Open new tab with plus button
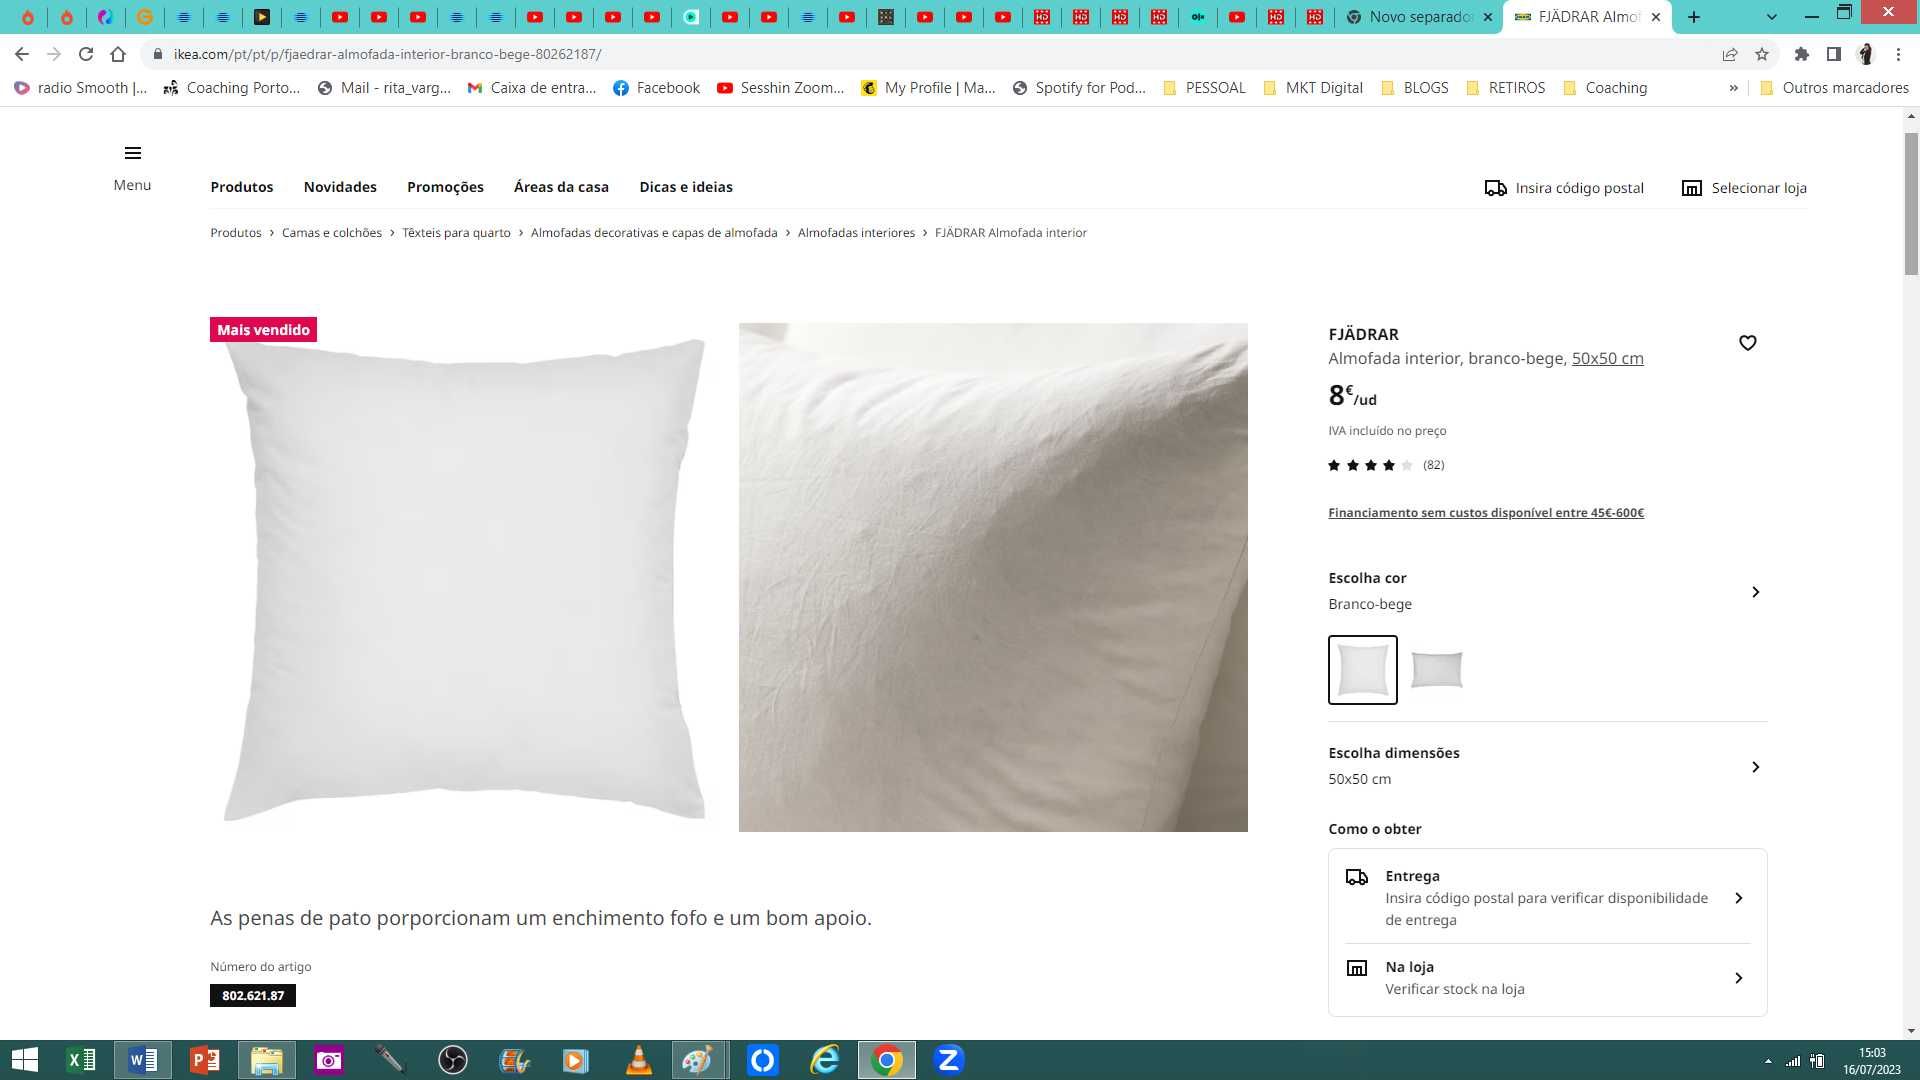This screenshot has width=1920, height=1080. 1693,17
